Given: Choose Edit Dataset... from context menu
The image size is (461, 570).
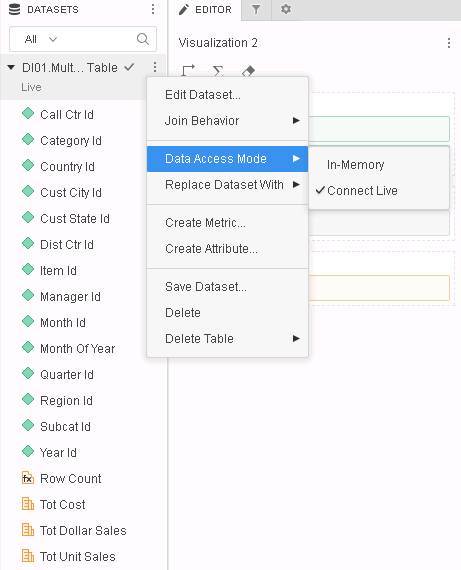Looking at the screenshot, I should 227,95.
